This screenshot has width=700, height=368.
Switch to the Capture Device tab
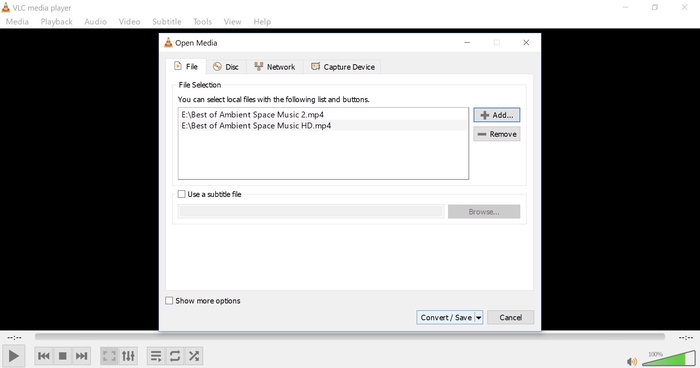(x=342, y=67)
